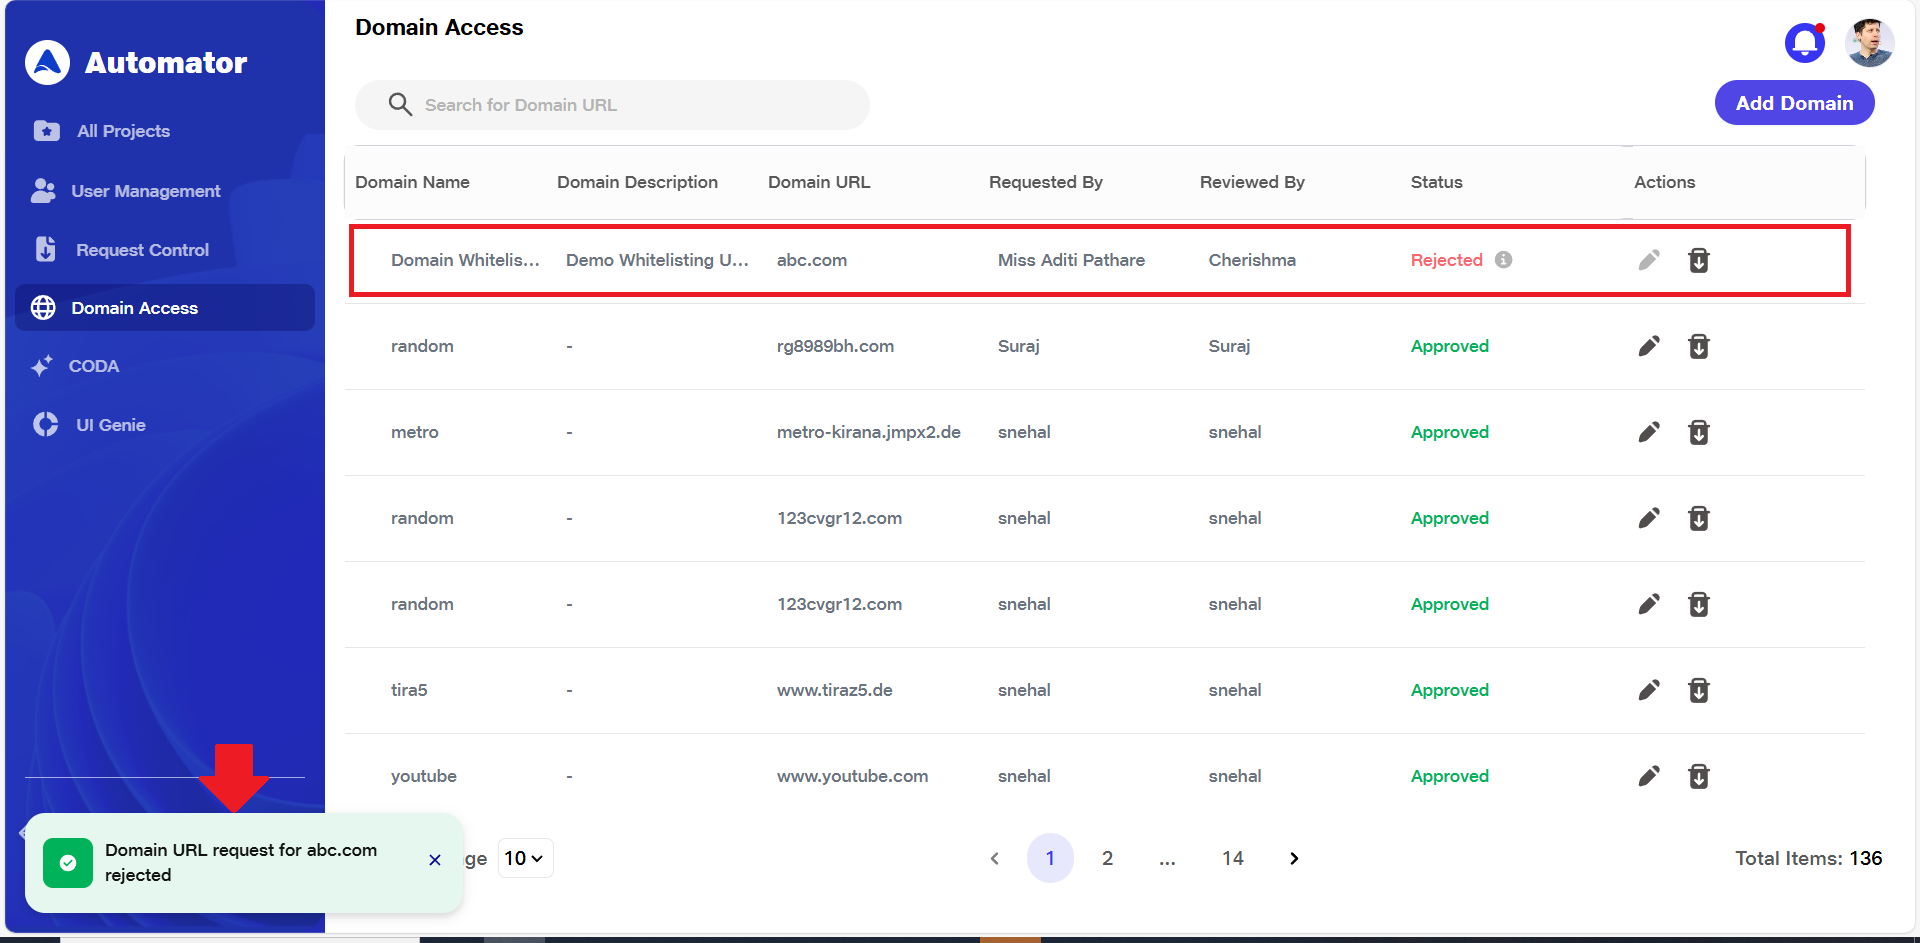Open the user profile avatar
Screen dimensions: 1920x943
[1868, 43]
